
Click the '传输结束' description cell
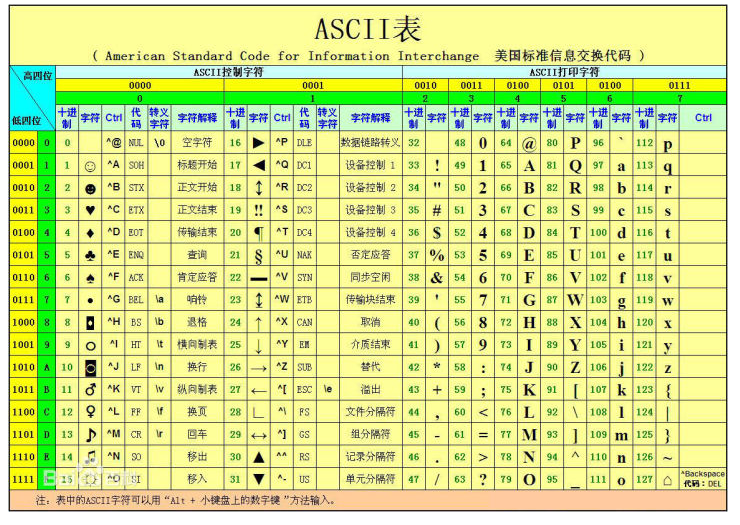click(x=197, y=232)
